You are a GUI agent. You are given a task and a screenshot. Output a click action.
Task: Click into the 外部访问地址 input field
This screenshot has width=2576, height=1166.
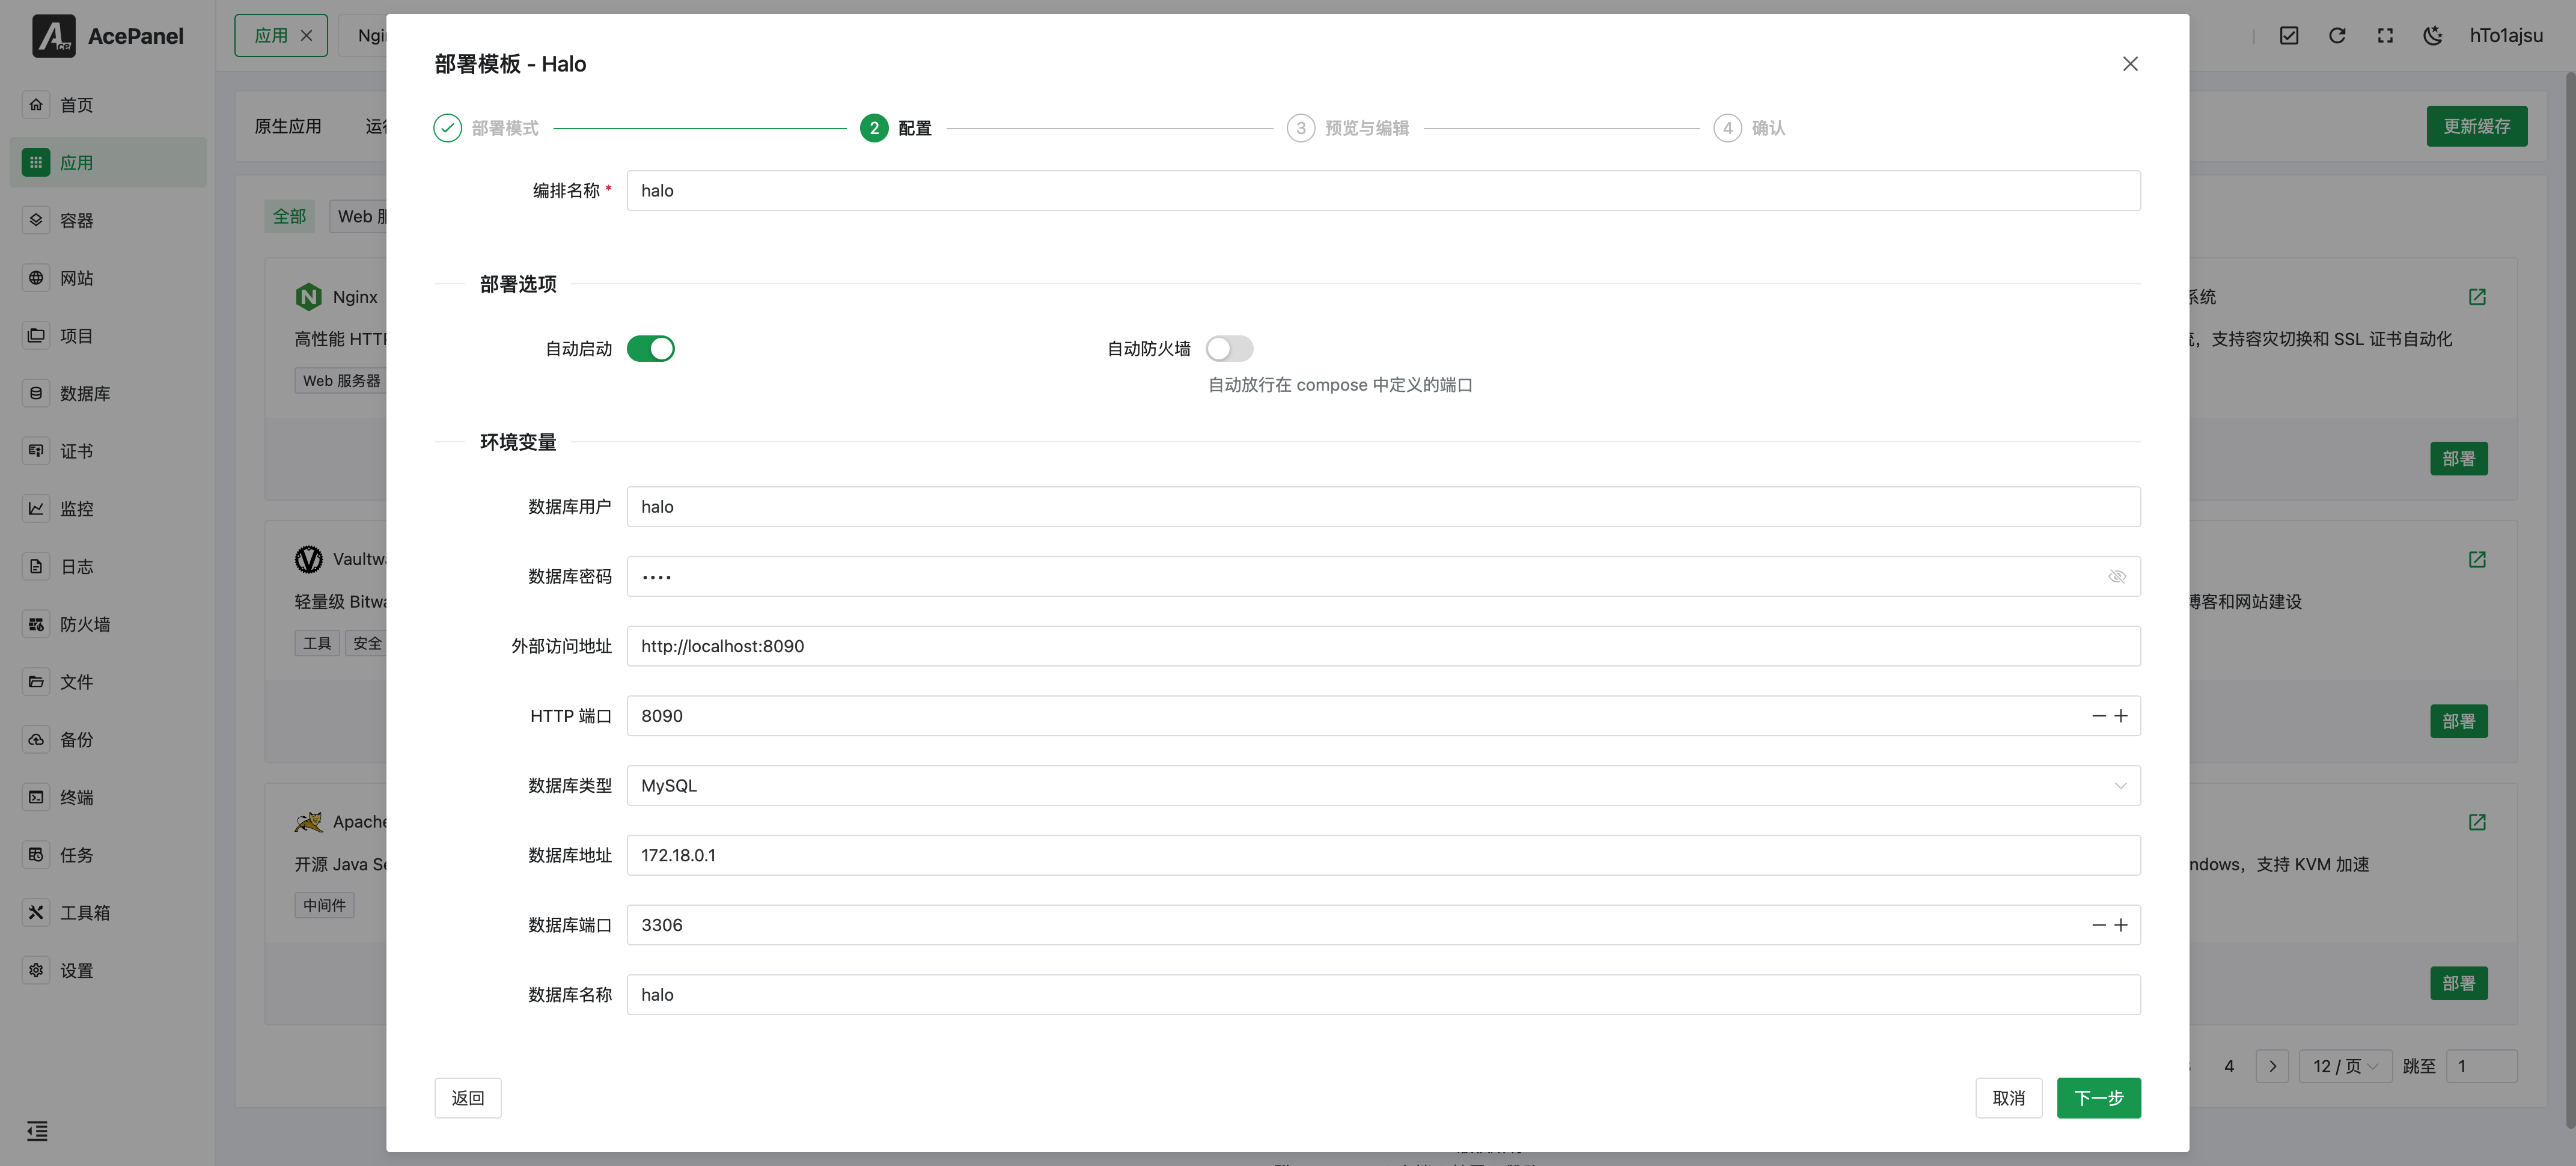click(1383, 646)
